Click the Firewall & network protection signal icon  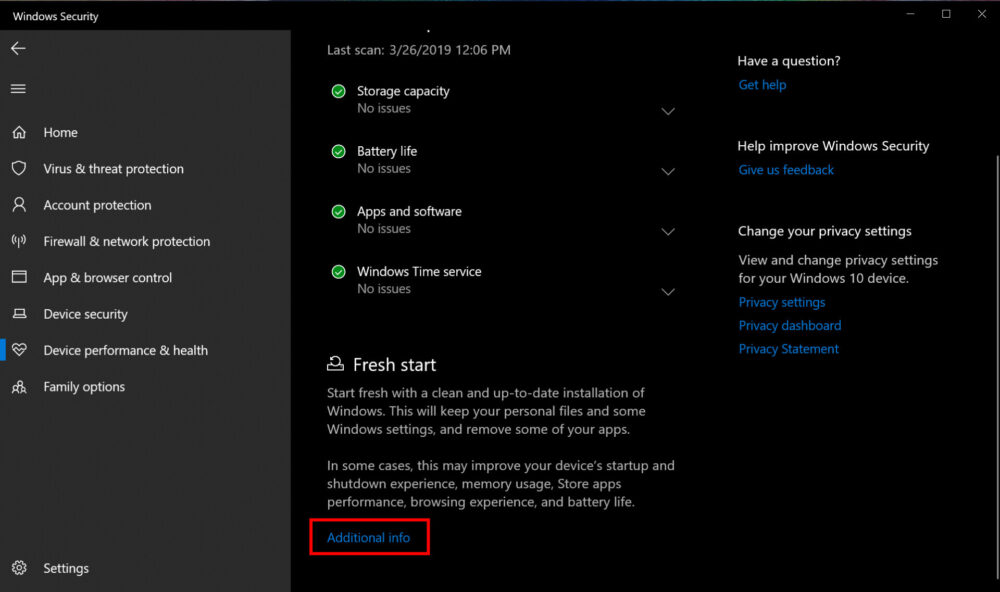pos(19,241)
